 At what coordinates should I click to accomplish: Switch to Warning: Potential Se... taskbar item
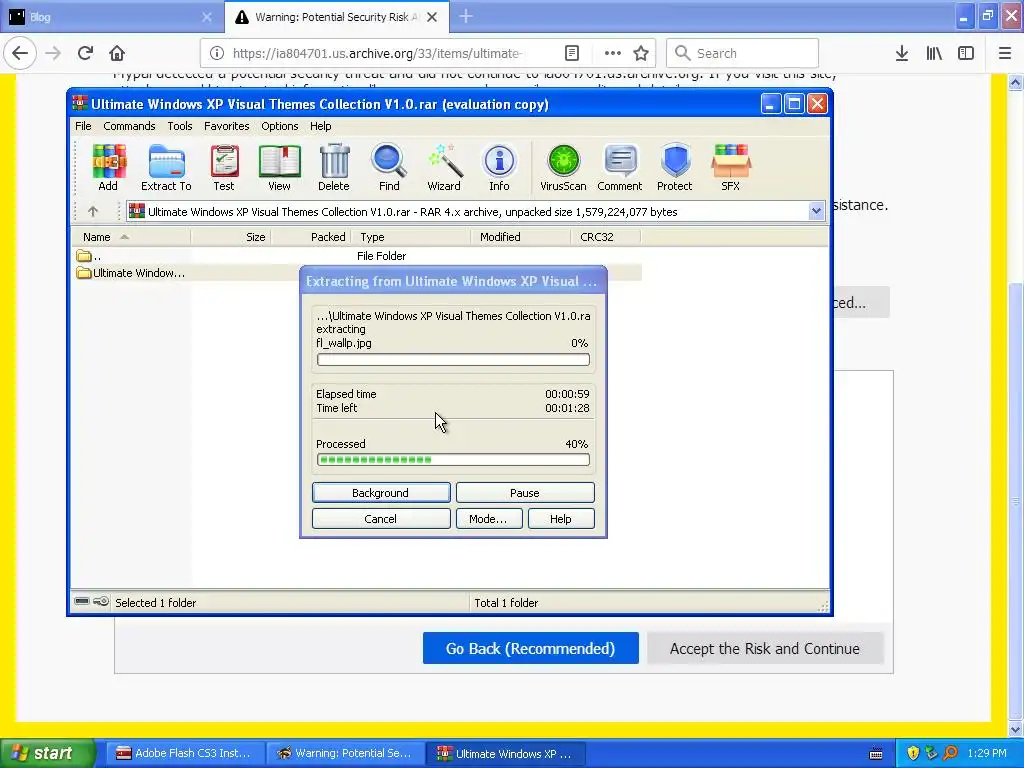pos(344,753)
